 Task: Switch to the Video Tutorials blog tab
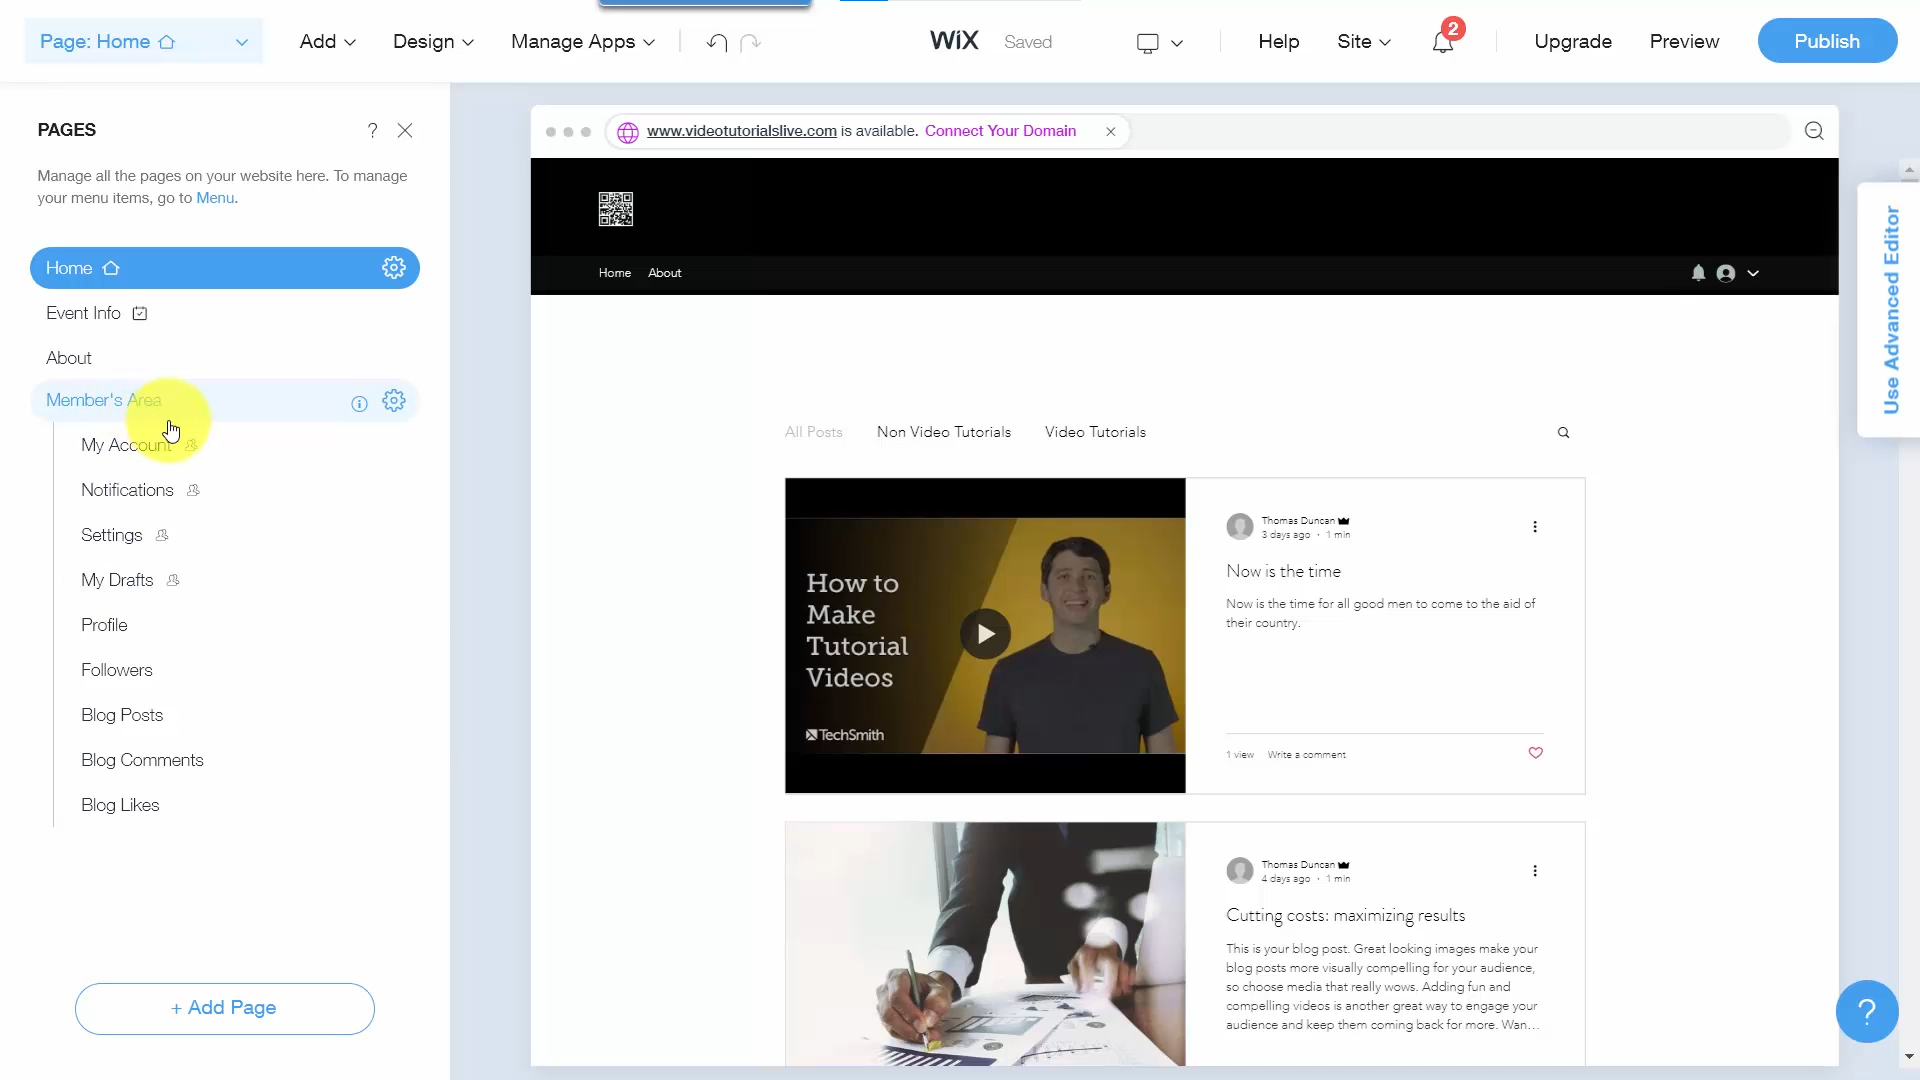[1095, 432]
